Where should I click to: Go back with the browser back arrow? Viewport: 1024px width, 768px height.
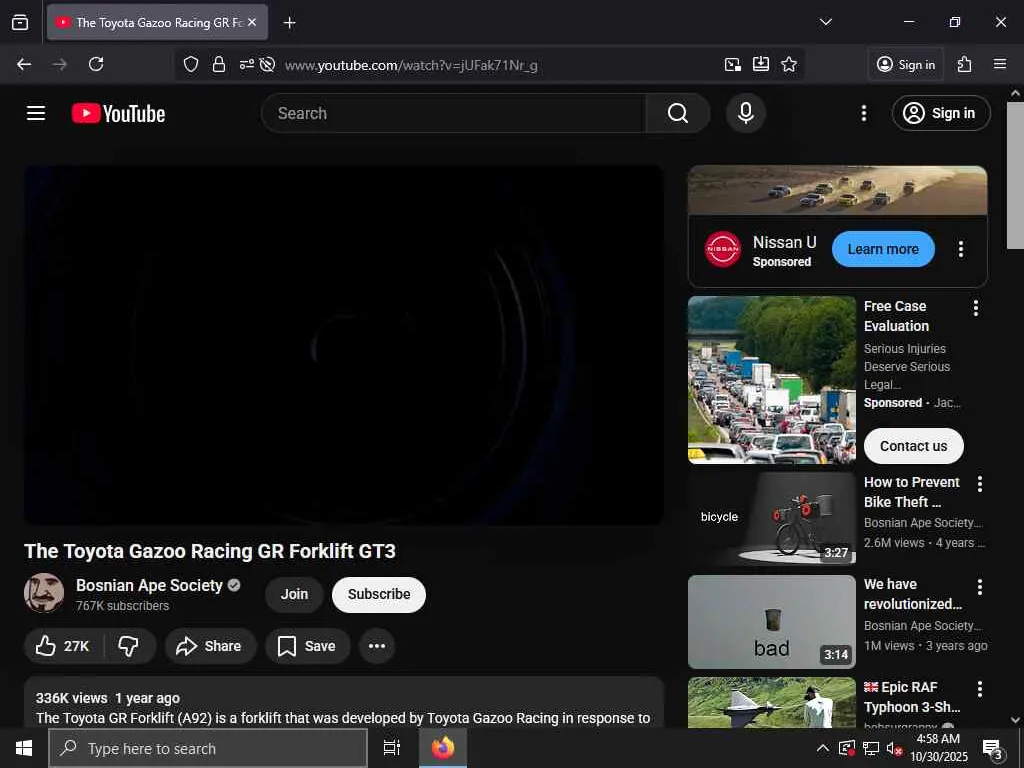click(x=24, y=64)
